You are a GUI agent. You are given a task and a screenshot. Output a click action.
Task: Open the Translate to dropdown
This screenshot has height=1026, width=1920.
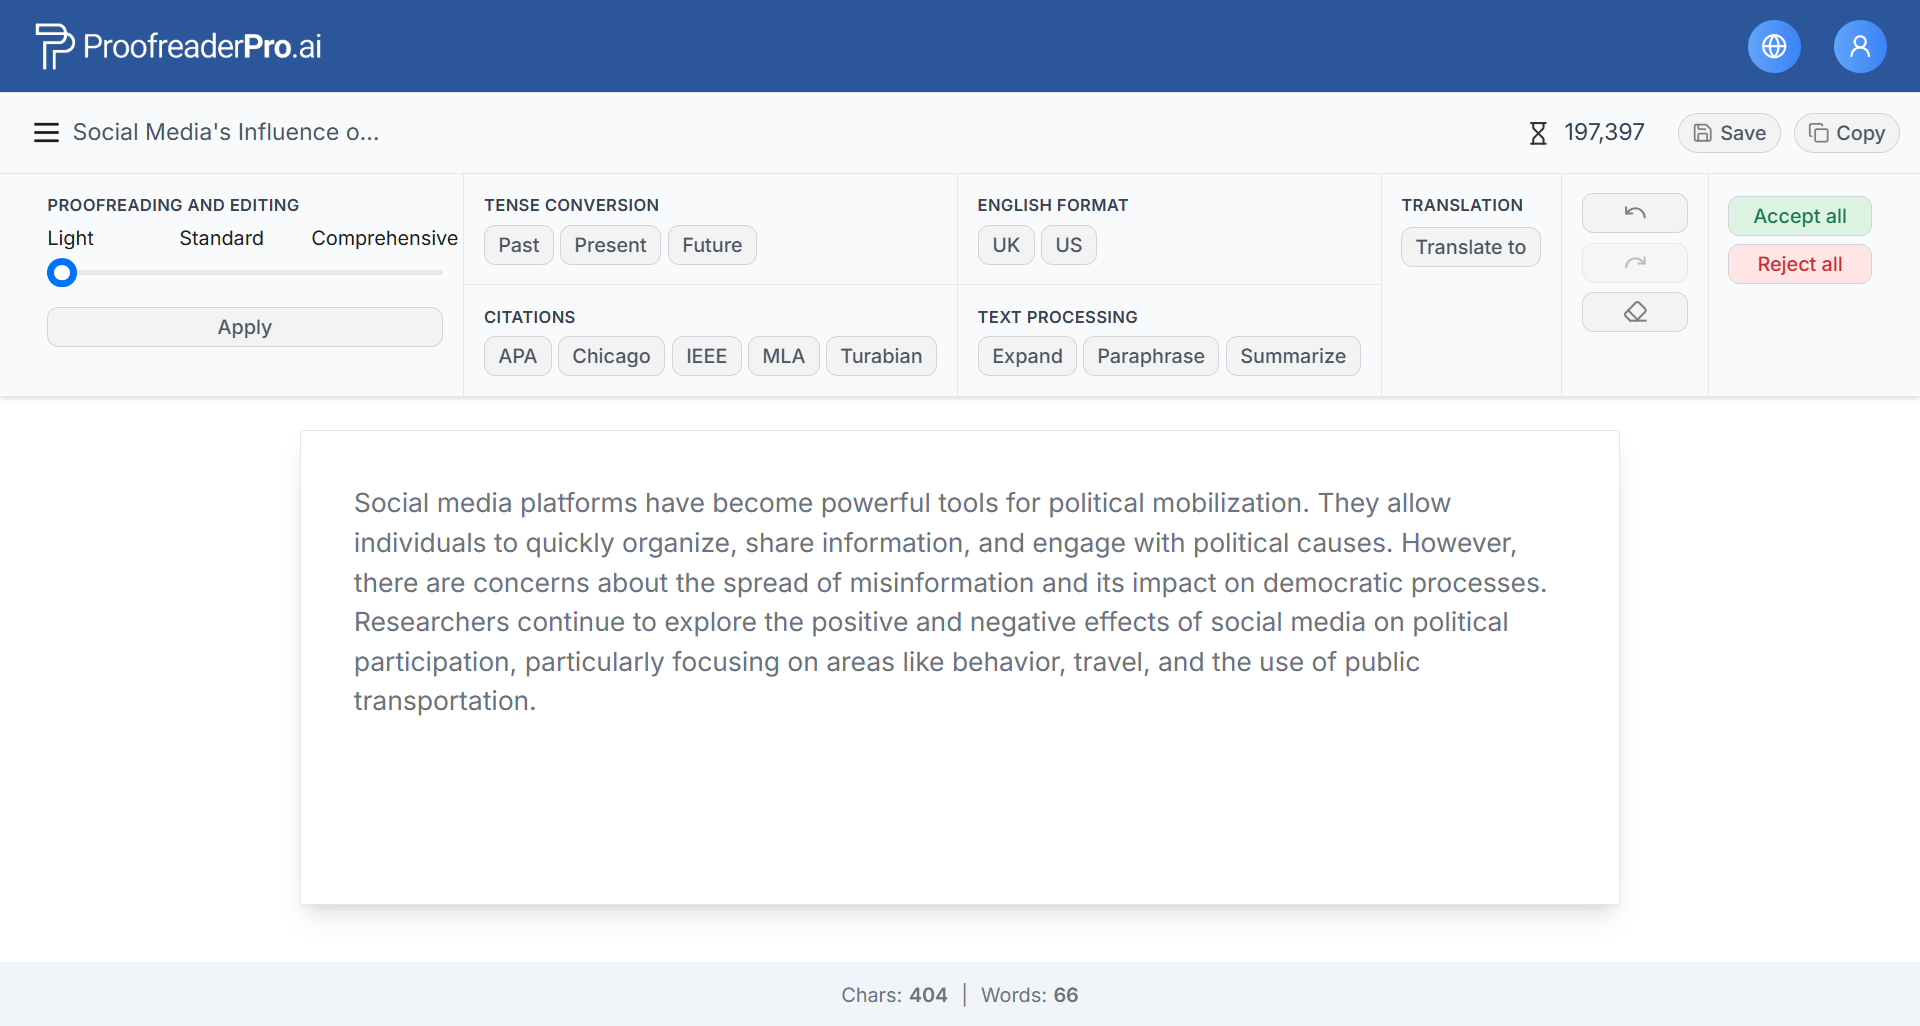(x=1470, y=247)
